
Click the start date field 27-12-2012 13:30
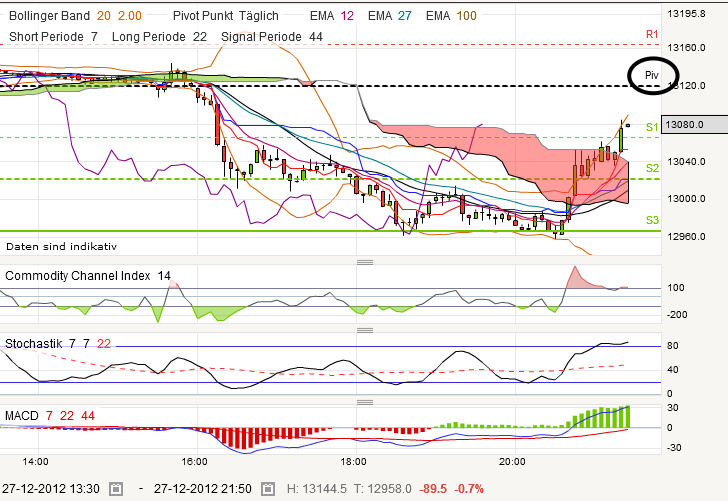(51, 489)
